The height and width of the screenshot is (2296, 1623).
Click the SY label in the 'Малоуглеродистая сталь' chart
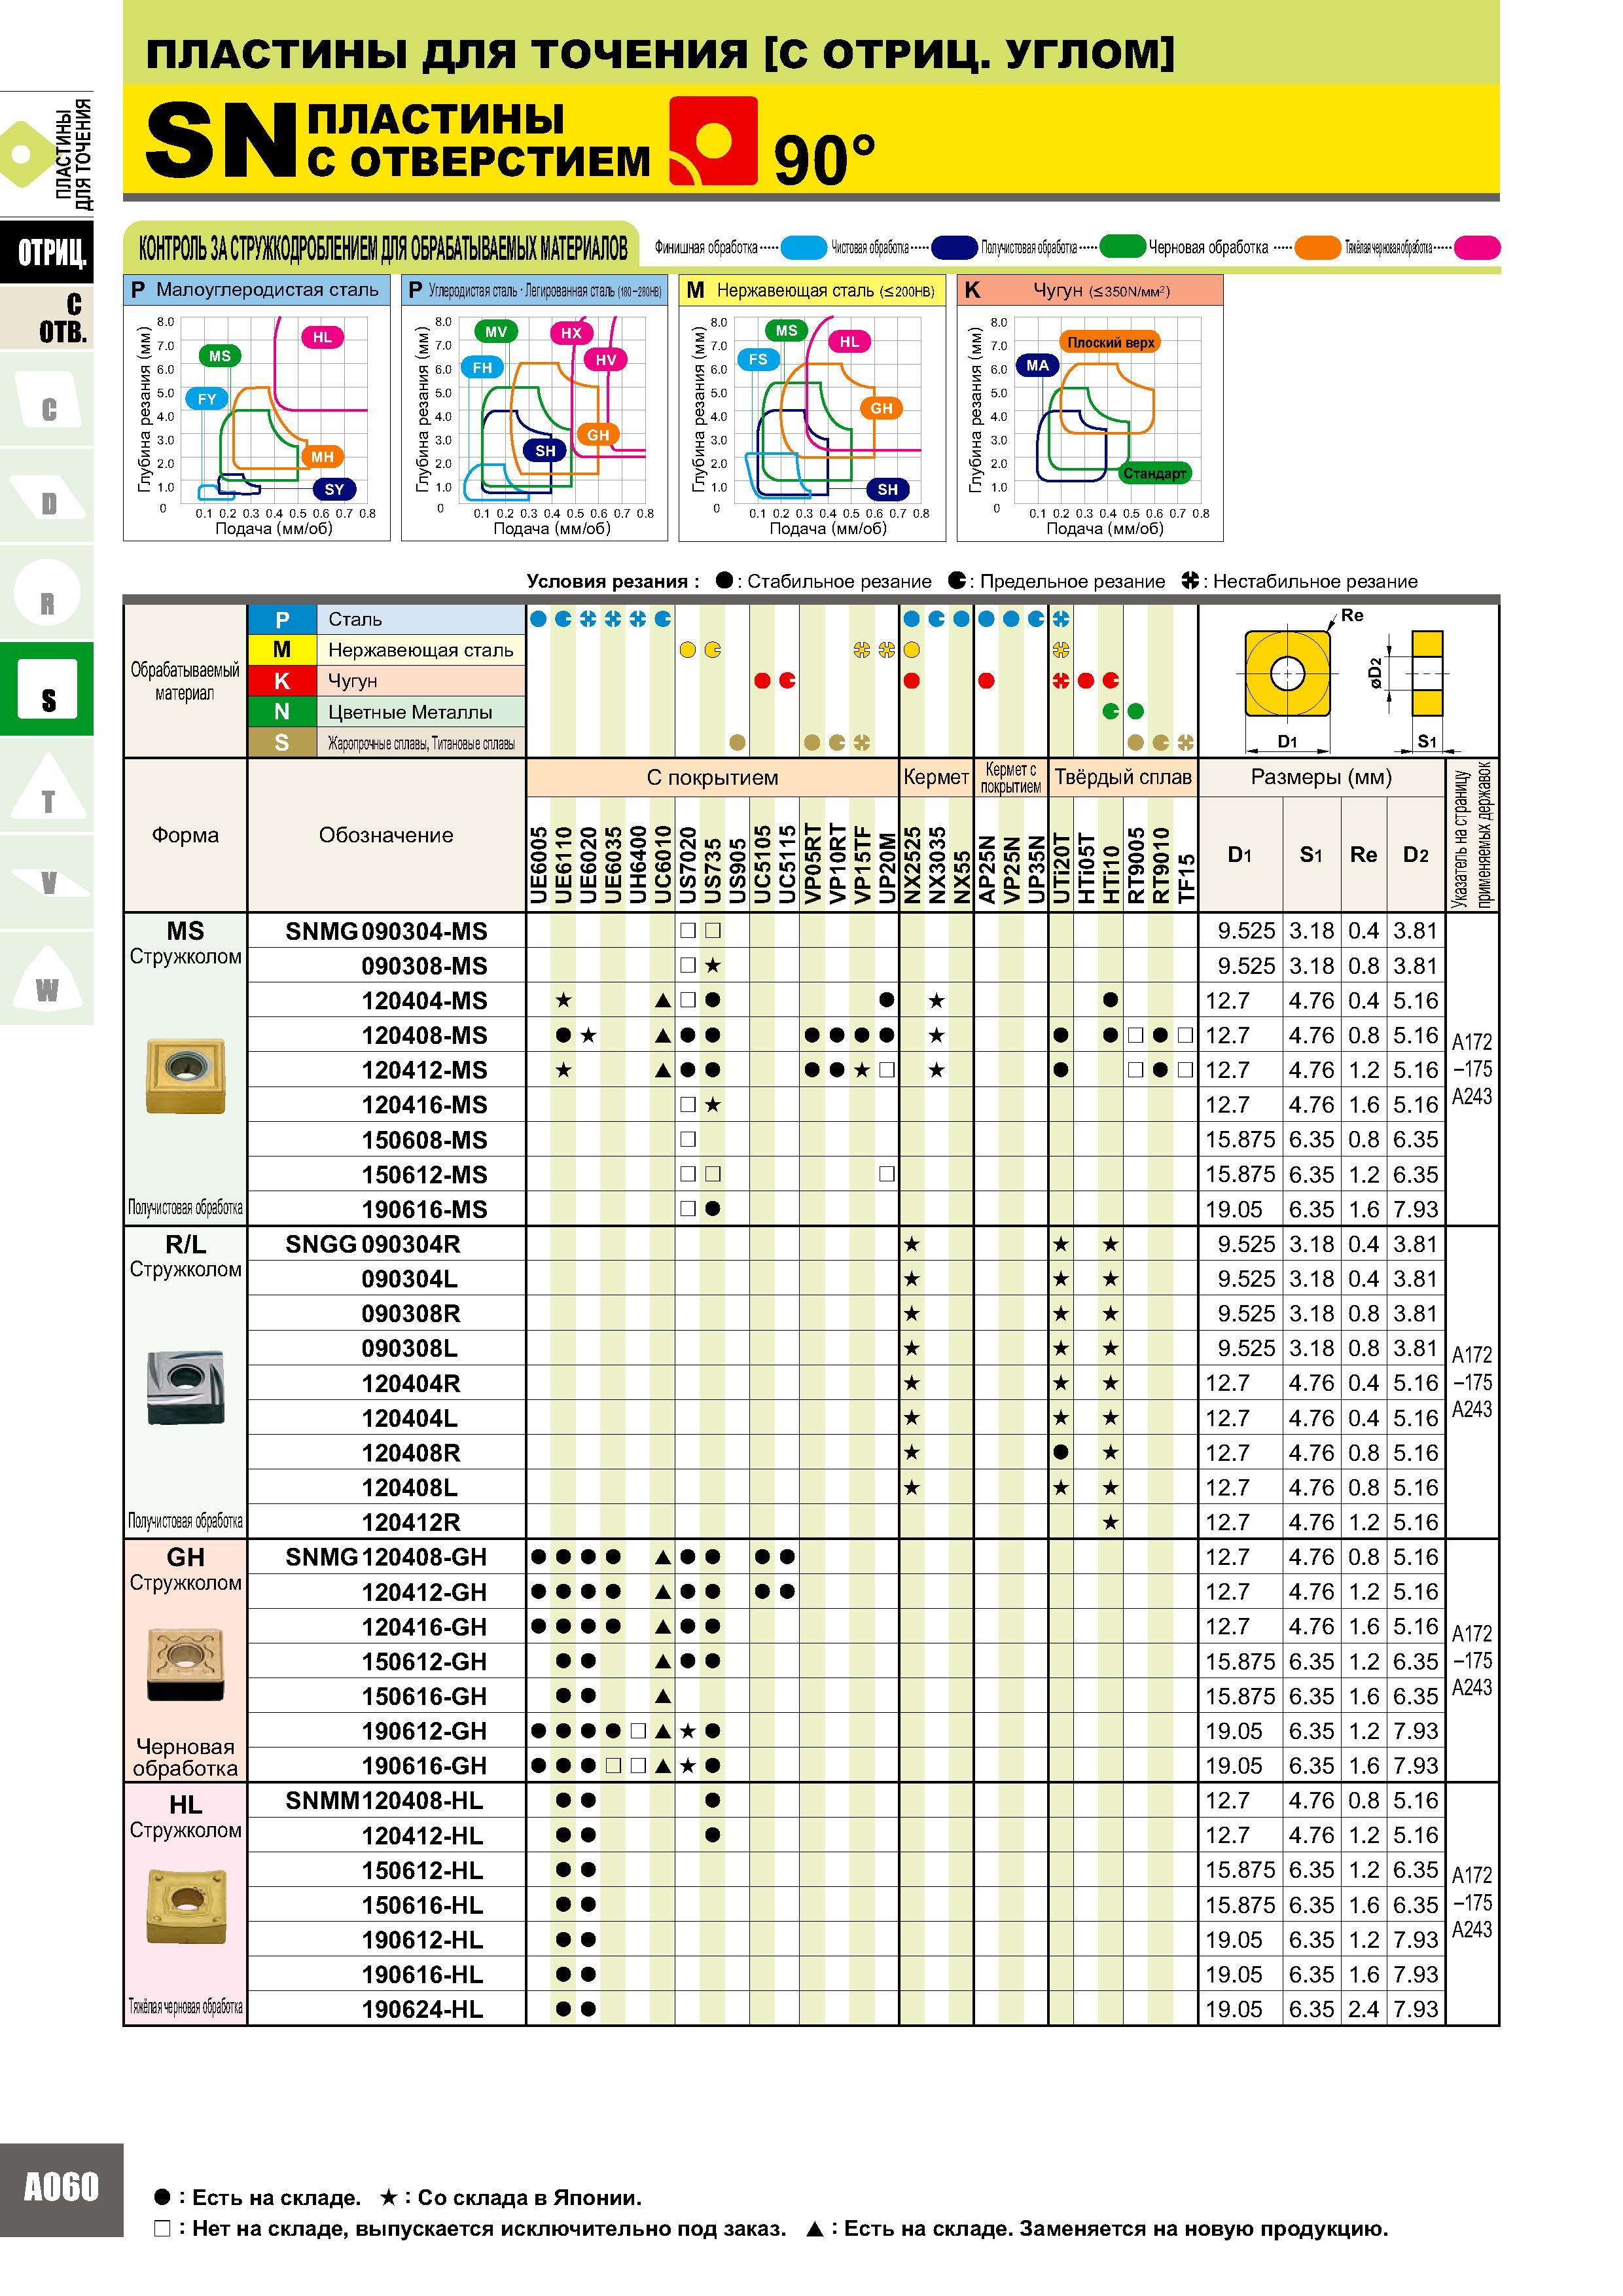coord(334,489)
